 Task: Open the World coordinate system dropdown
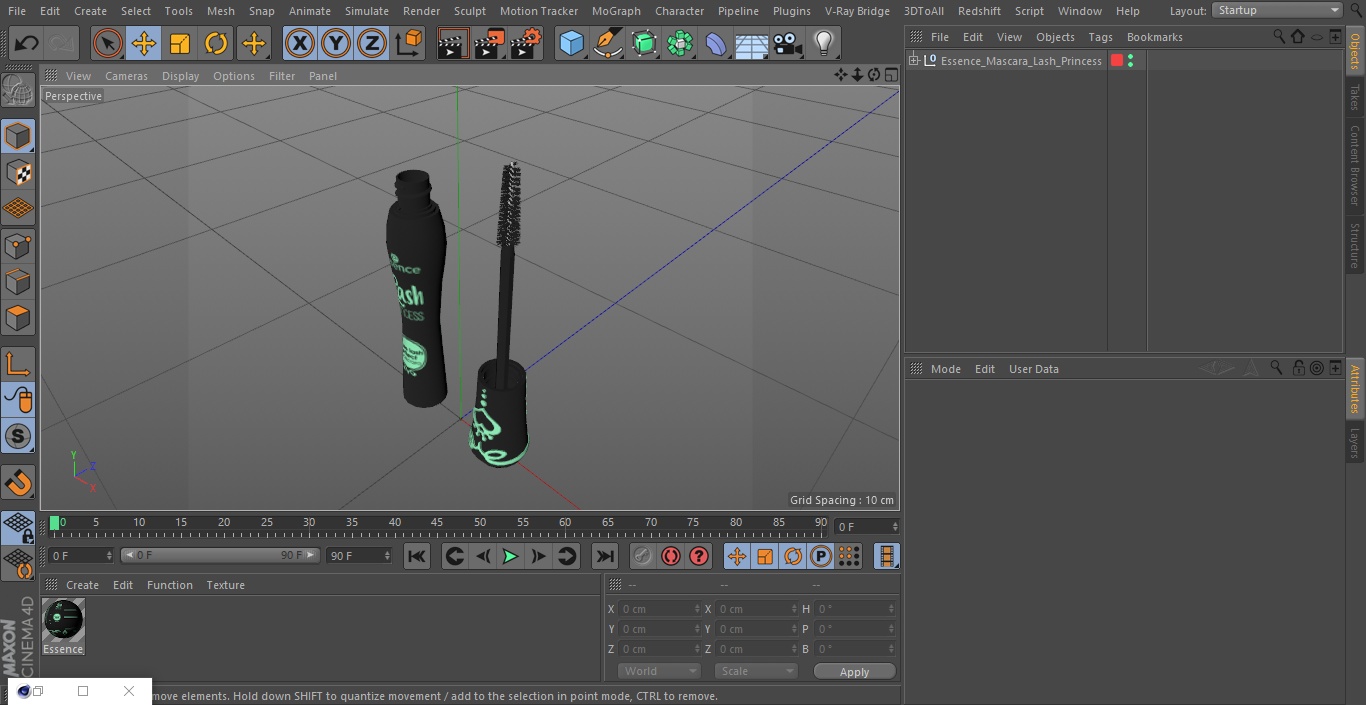click(x=659, y=671)
